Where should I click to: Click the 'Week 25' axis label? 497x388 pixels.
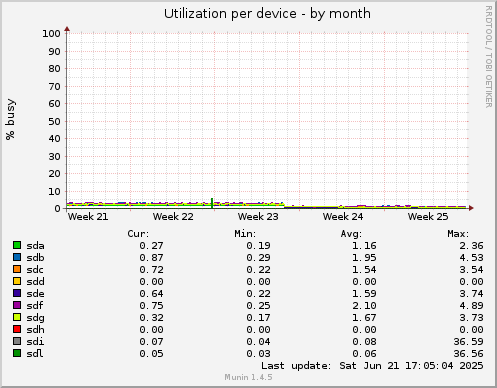tap(428, 217)
